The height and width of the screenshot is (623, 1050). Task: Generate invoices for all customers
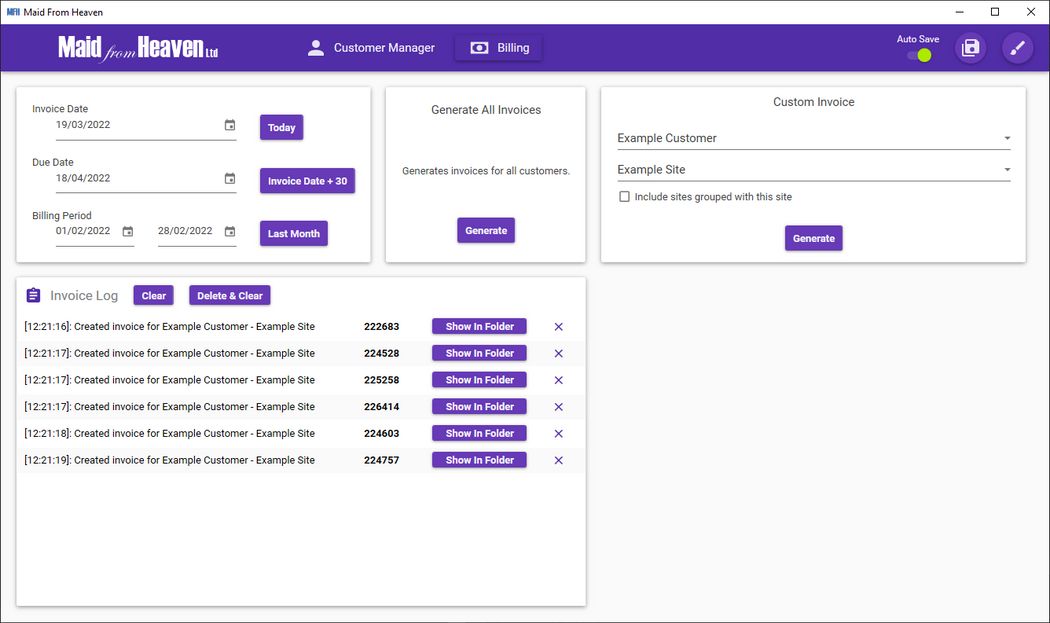coord(486,231)
